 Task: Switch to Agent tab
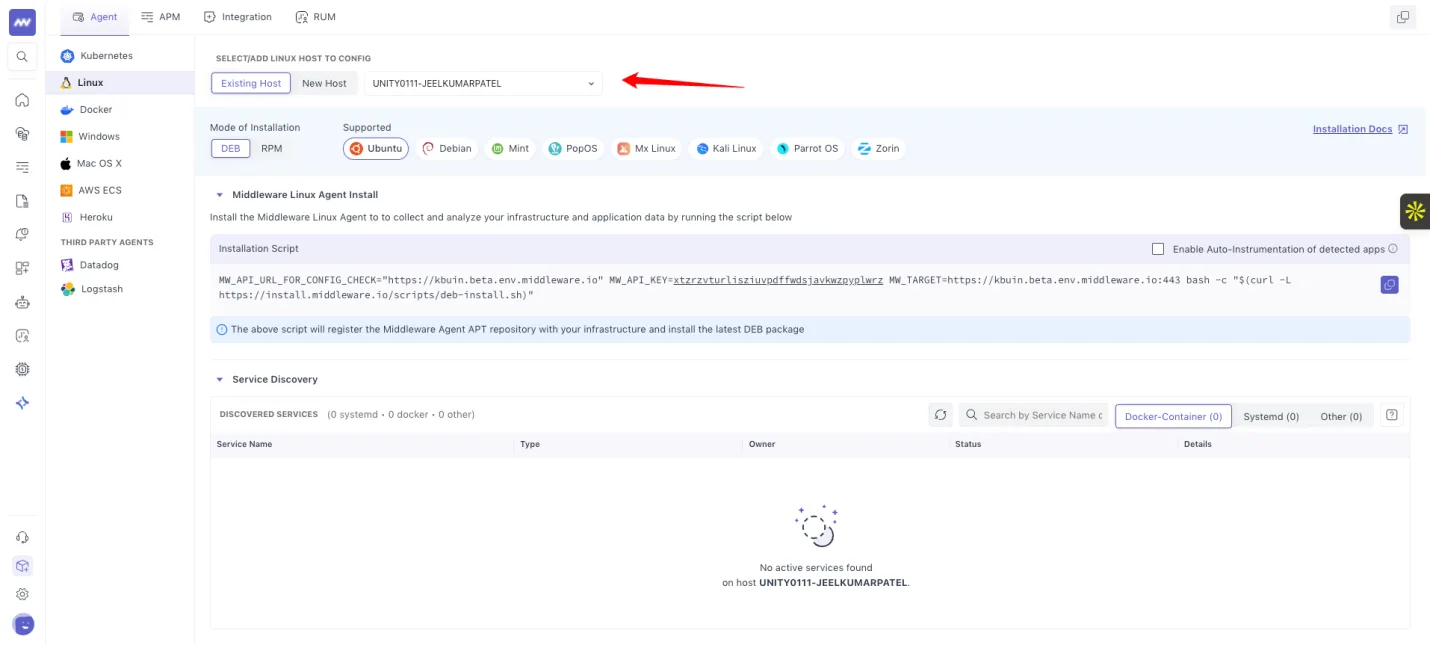[95, 17]
